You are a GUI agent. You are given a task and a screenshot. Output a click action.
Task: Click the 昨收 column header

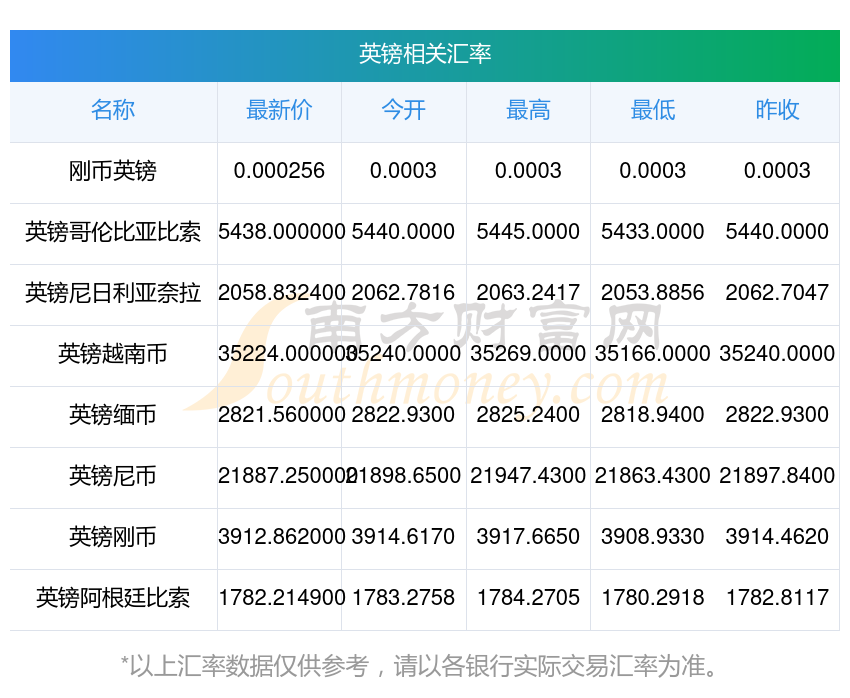pos(777,110)
